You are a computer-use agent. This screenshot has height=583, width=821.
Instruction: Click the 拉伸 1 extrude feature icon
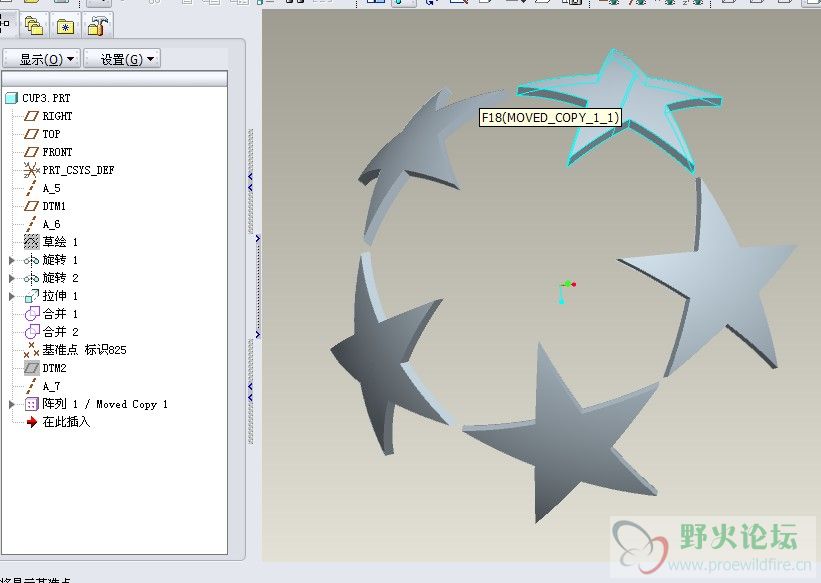pos(31,296)
